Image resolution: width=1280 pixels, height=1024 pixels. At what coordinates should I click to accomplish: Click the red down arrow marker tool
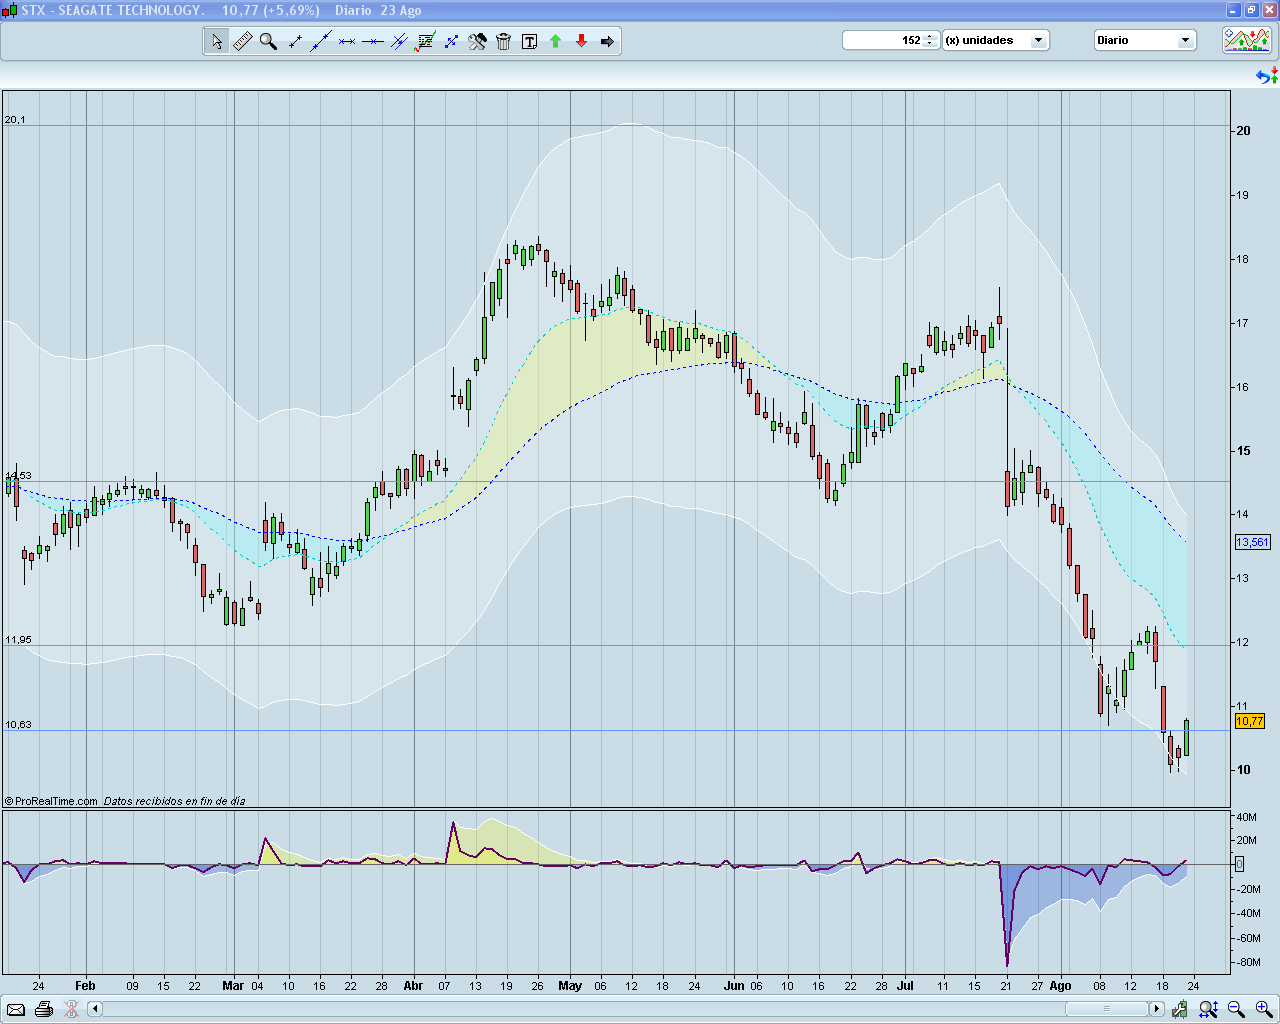[581, 41]
